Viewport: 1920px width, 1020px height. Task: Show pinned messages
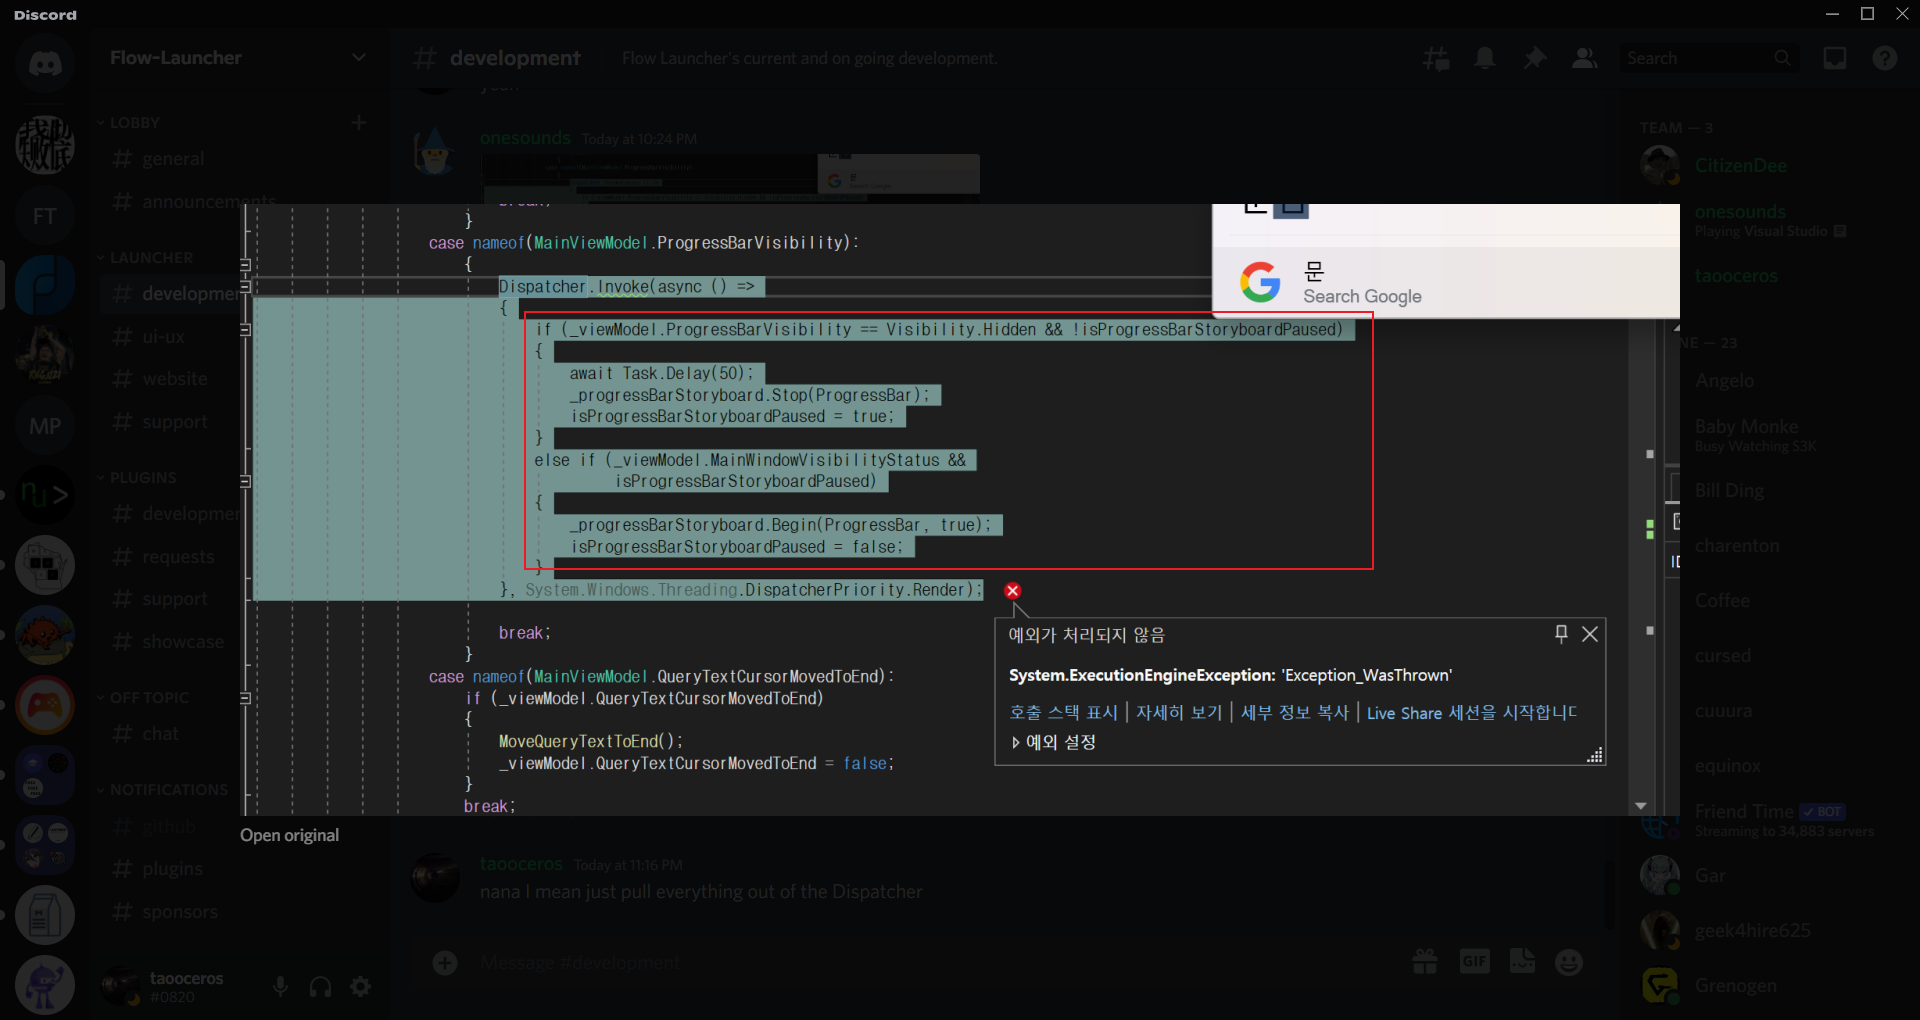(x=1534, y=58)
